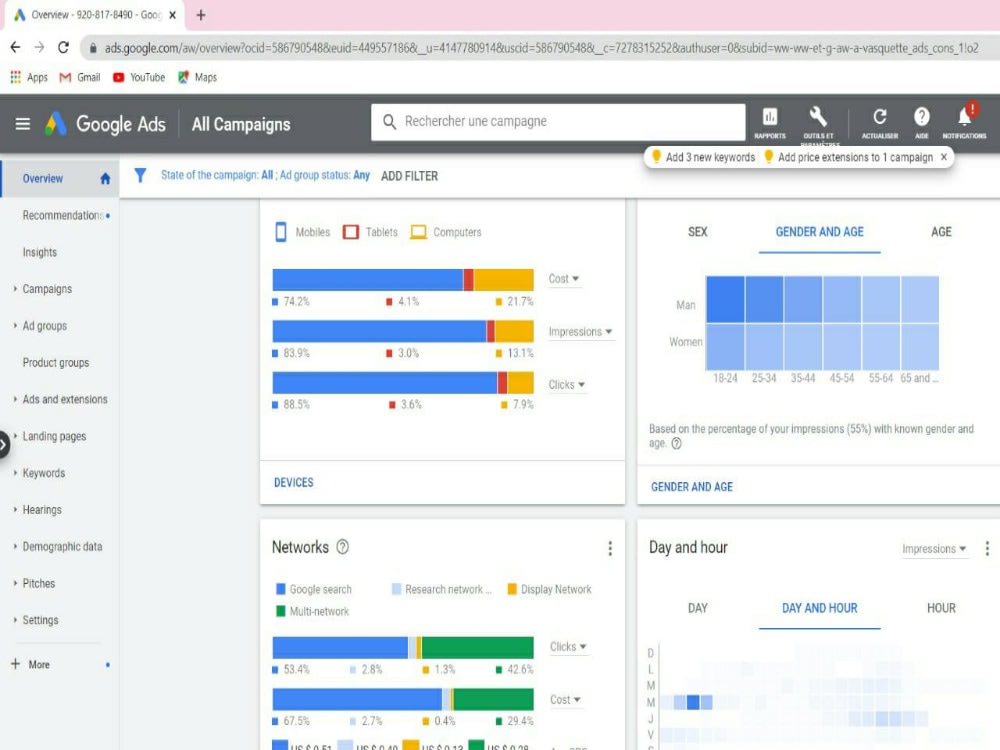Screen dimensions: 1000x750
Task: Switch to the DAY tab
Action: click(698, 608)
